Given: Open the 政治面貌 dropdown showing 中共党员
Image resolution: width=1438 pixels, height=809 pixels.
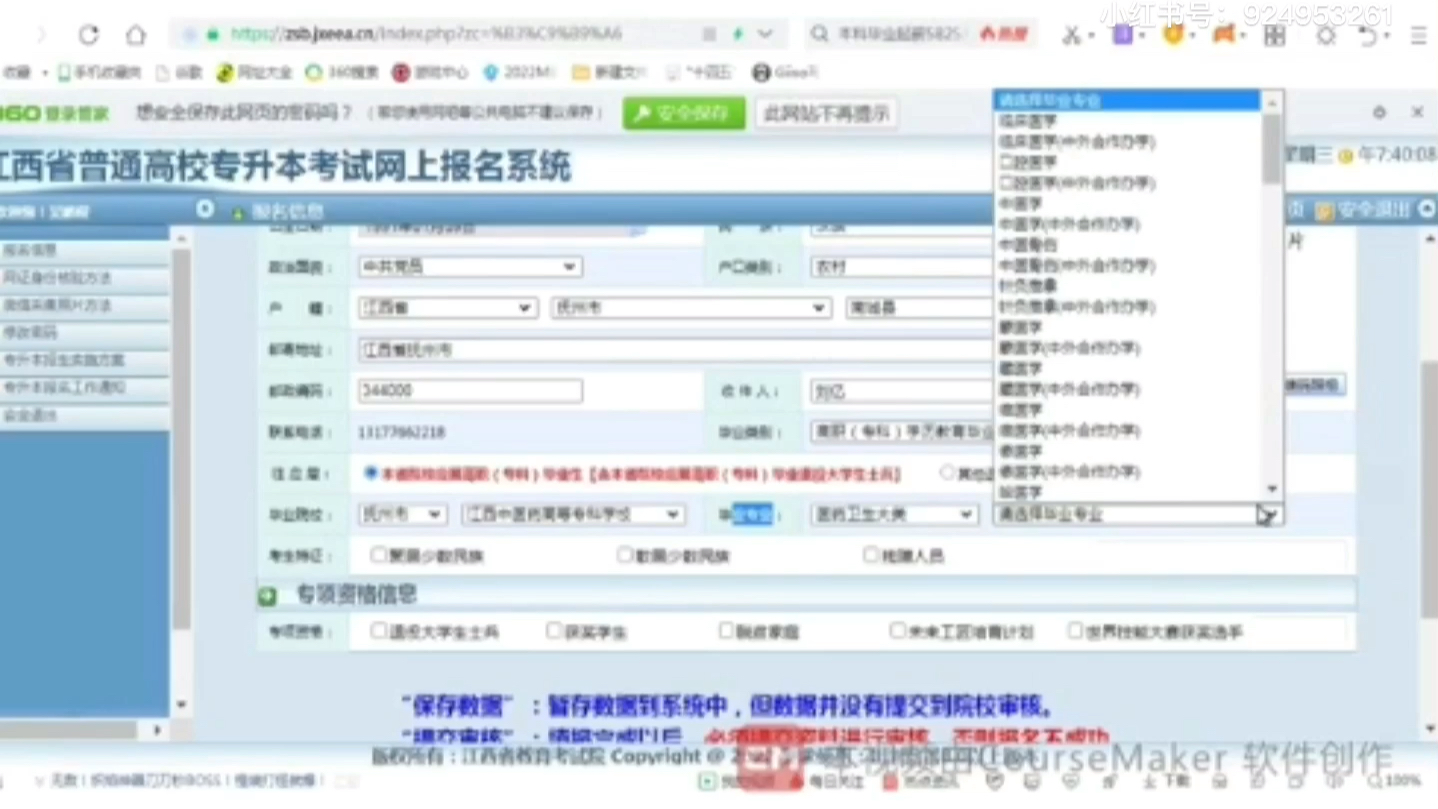Looking at the screenshot, I should 470,267.
